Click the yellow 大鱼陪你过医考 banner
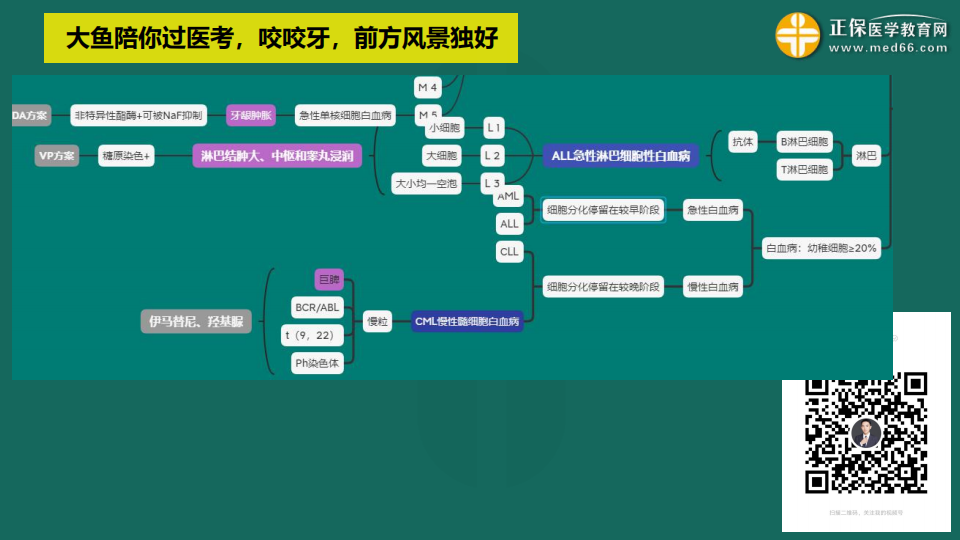Image resolution: width=960 pixels, height=540 pixels. pos(281,38)
